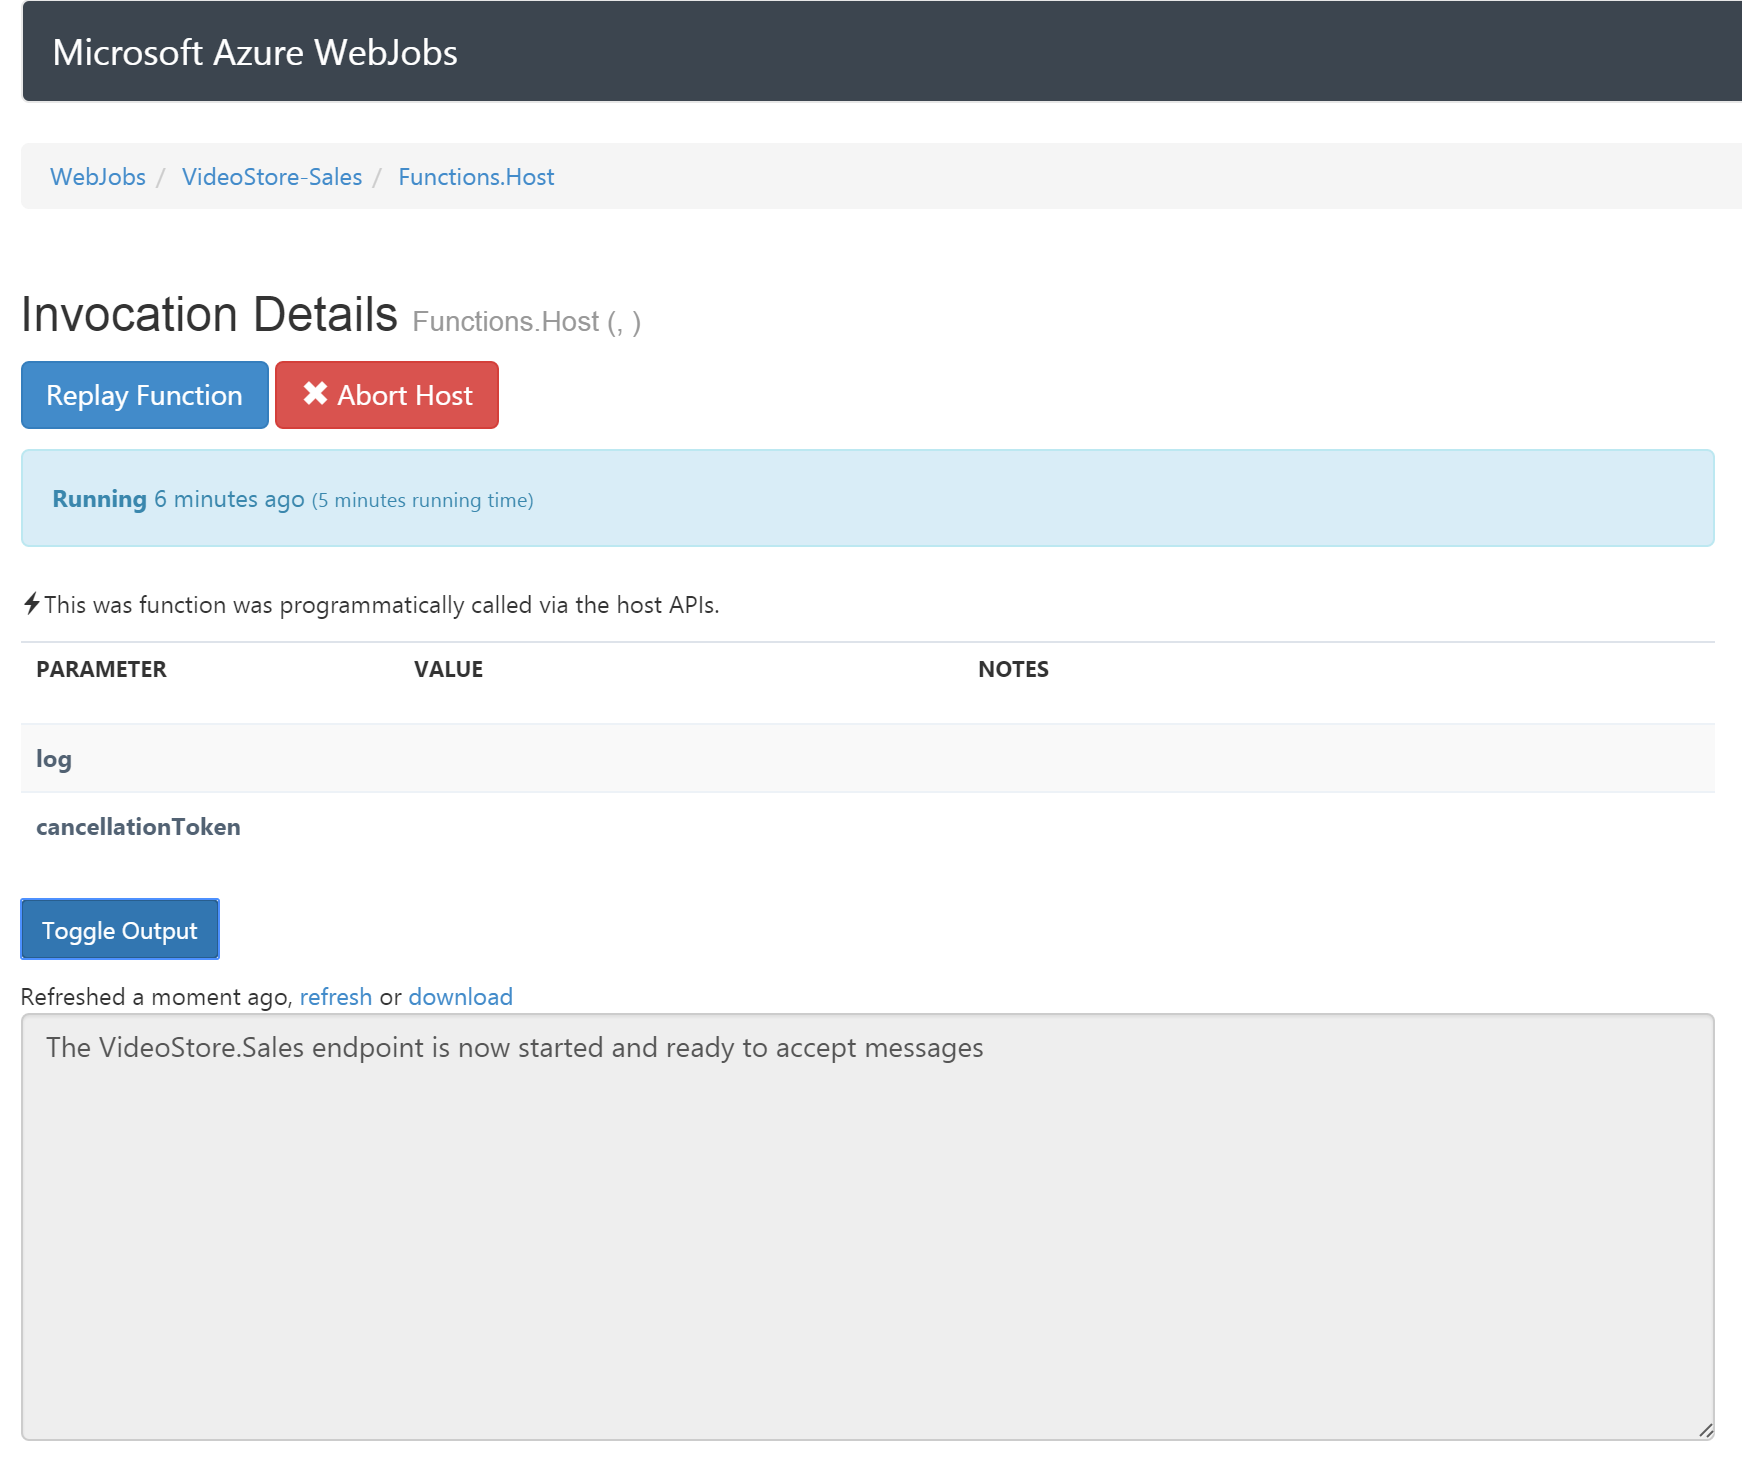Click the Toggle Output button
This screenshot has width=1742, height=1461.
[120, 929]
